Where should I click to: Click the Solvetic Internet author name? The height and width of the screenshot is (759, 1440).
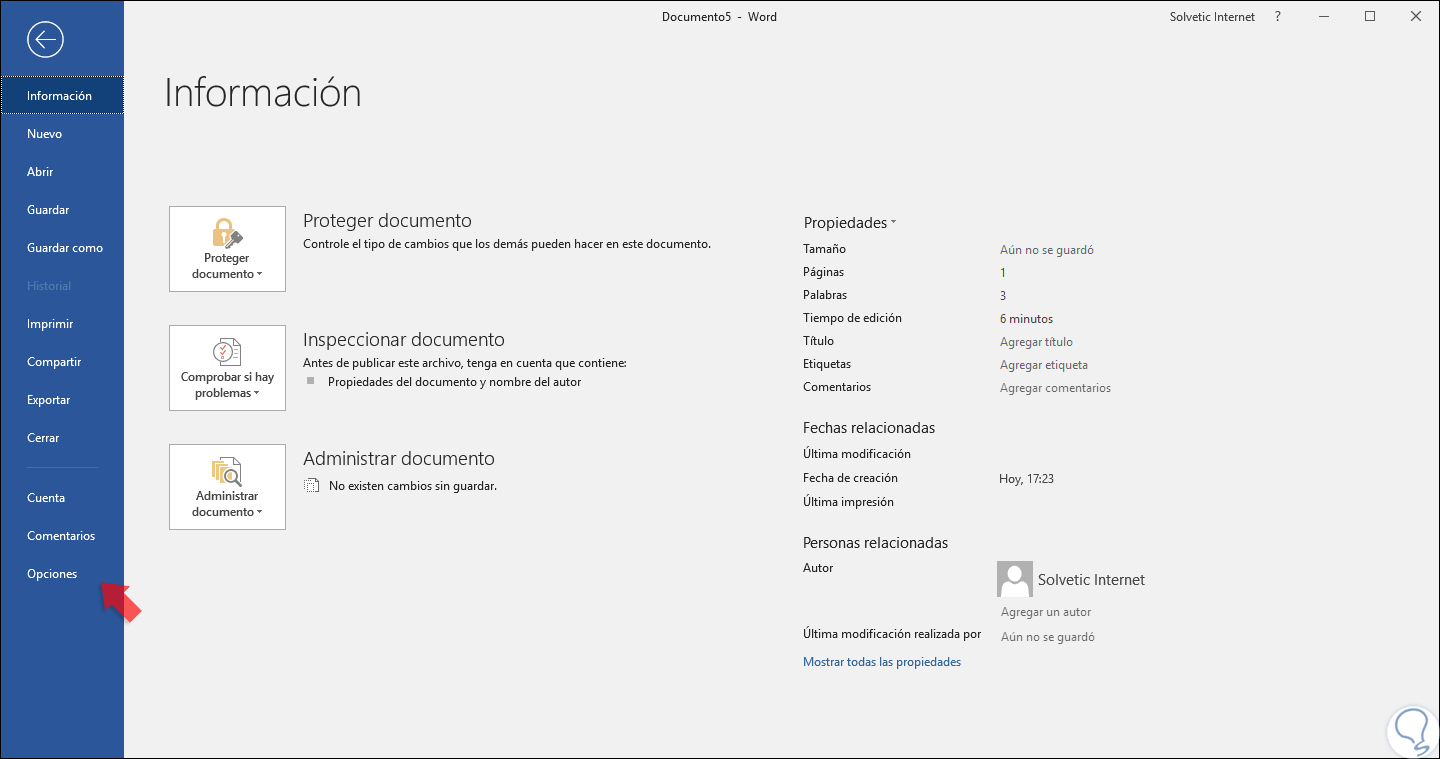tap(1091, 580)
